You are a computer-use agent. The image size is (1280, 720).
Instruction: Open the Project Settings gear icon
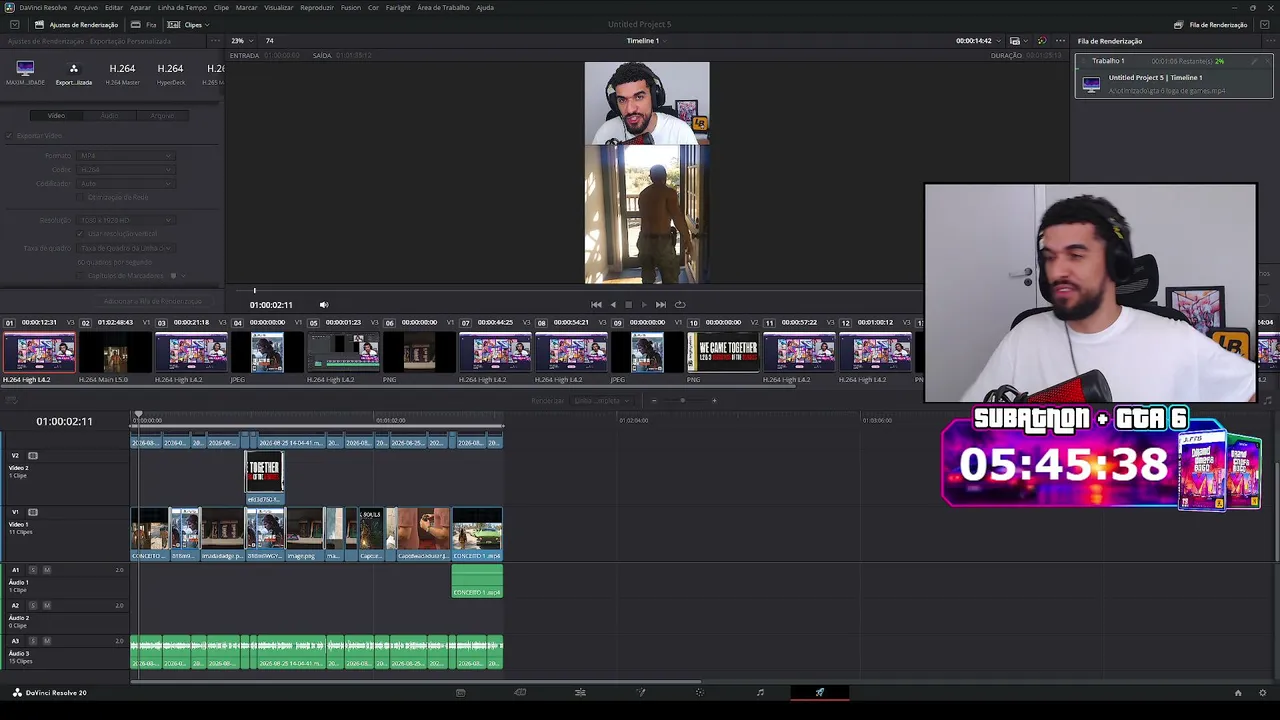point(1263,692)
